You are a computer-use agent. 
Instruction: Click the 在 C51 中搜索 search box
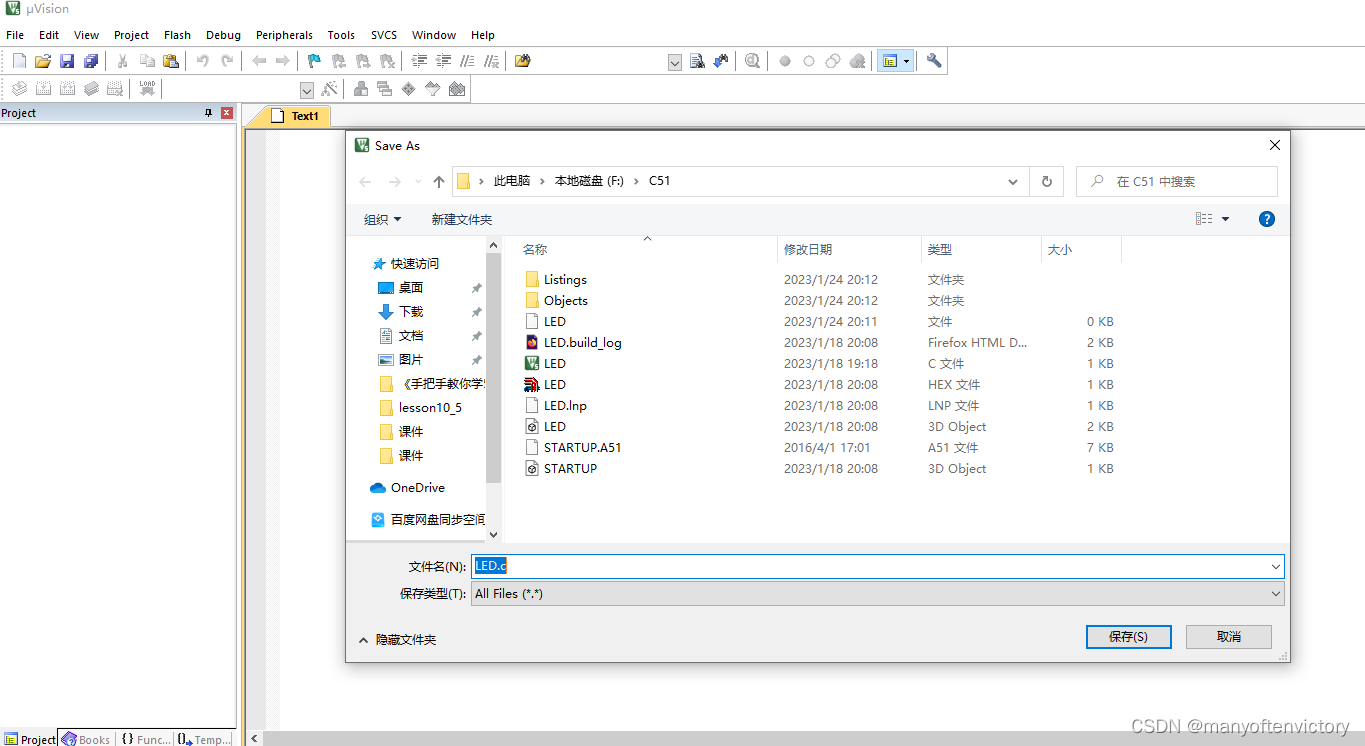click(x=1177, y=182)
